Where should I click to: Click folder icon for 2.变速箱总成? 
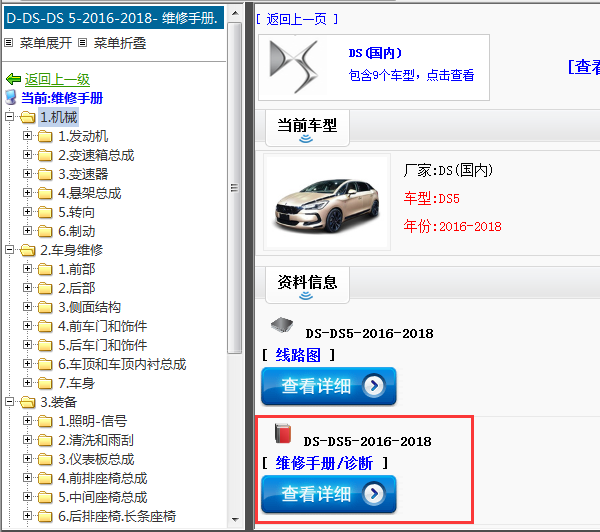pyautogui.click(x=45, y=155)
